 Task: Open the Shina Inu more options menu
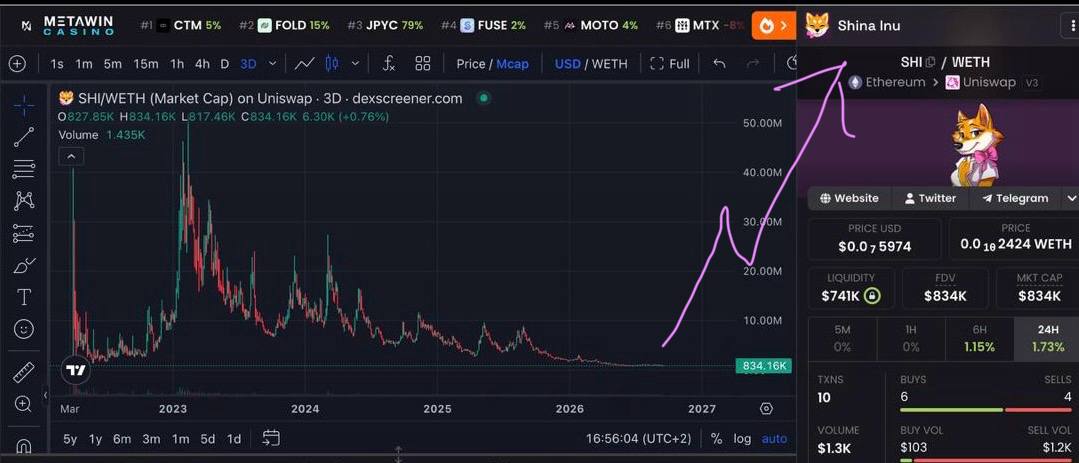pos(1071,25)
